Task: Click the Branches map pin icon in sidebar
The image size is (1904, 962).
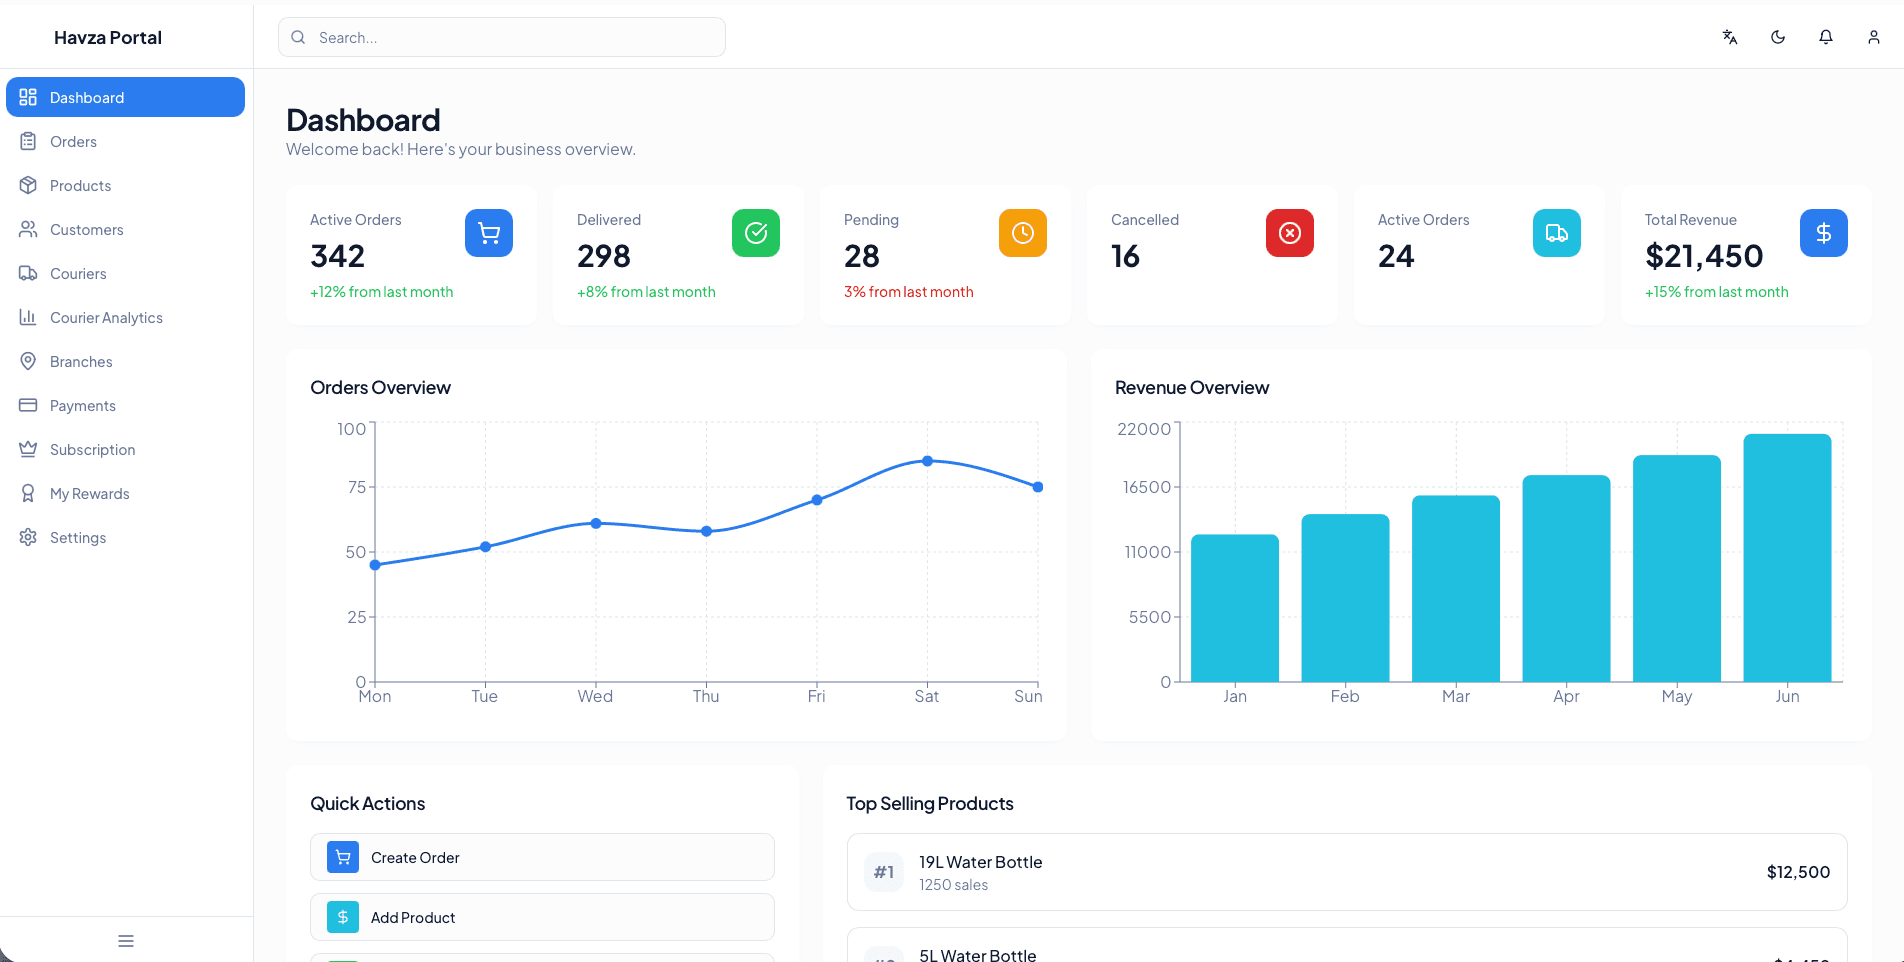Action: click(29, 361)
